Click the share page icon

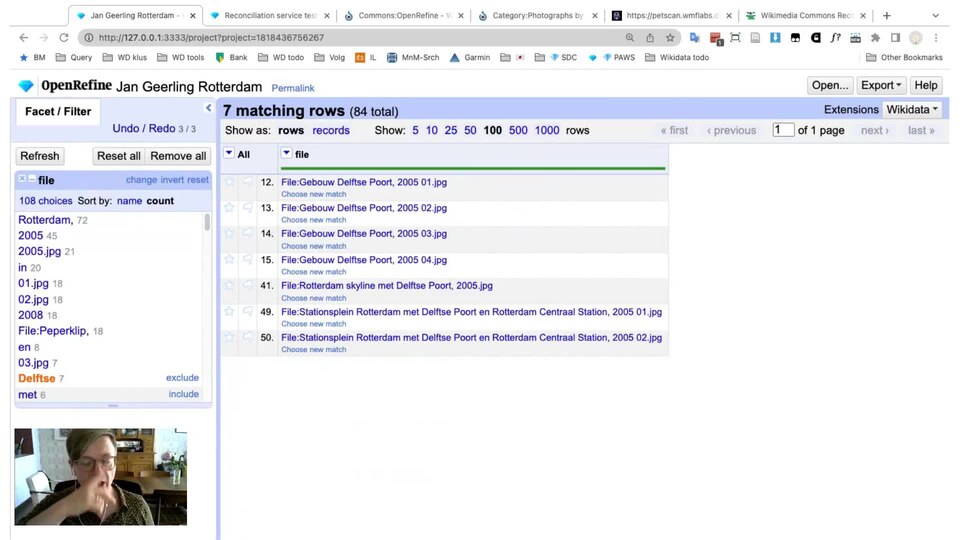[x=650, y=38]
